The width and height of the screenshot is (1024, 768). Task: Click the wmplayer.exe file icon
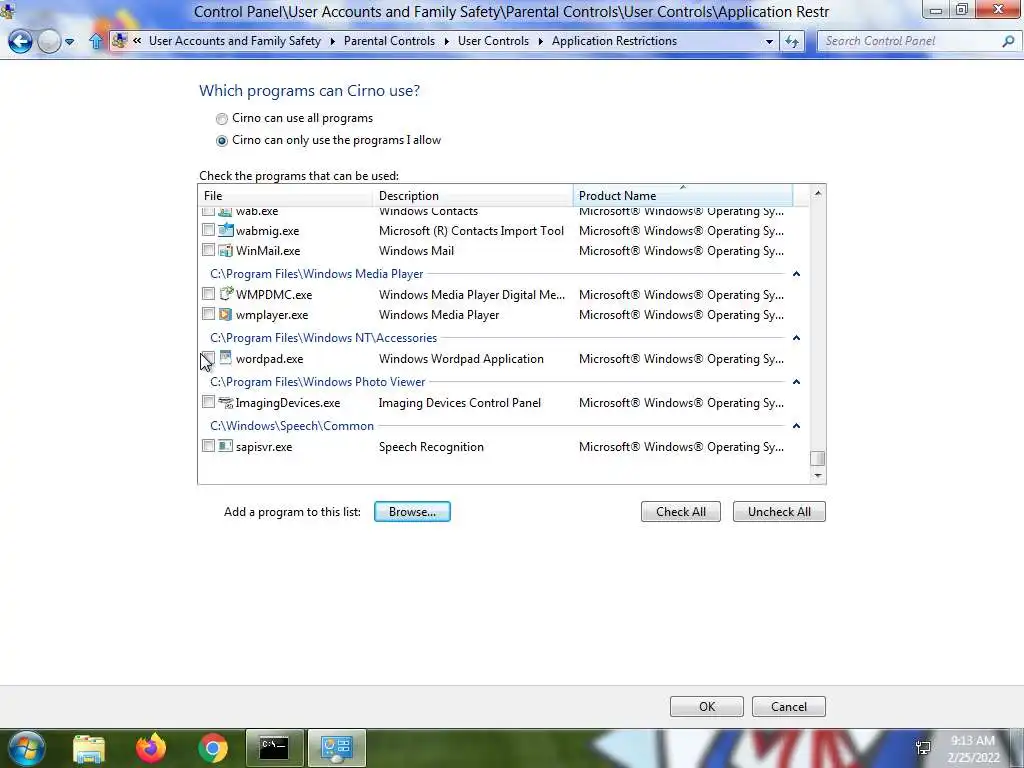[x=225, y=314]
